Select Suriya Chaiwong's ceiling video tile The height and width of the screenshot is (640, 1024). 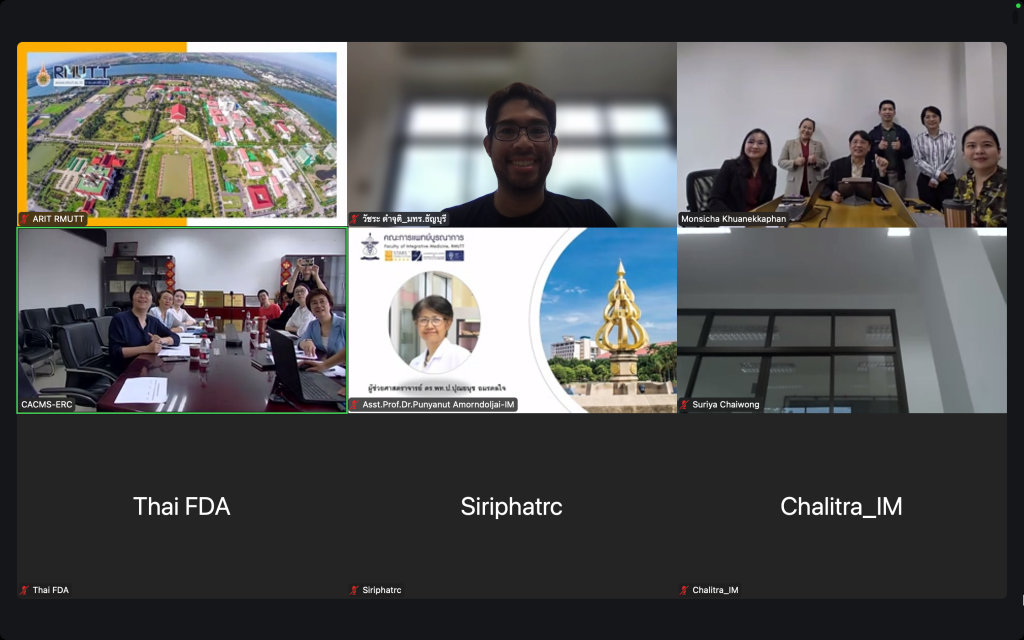click(x=841, y=320)
